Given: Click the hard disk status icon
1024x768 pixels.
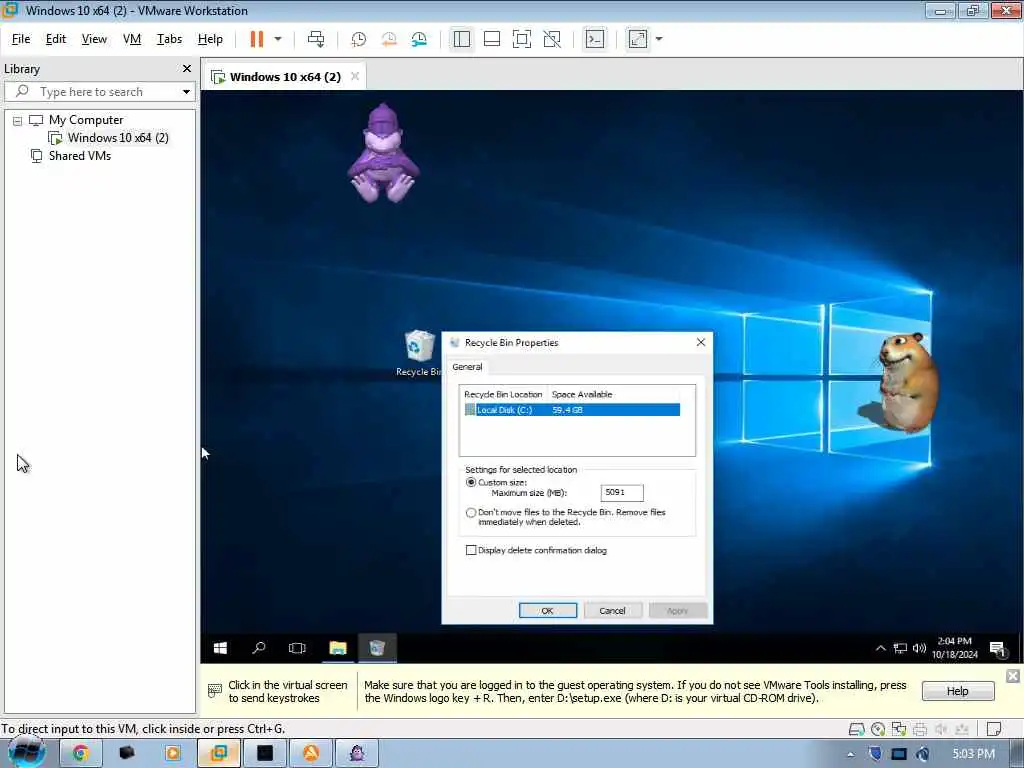Looking at the screenshot, I should (856, 729).
